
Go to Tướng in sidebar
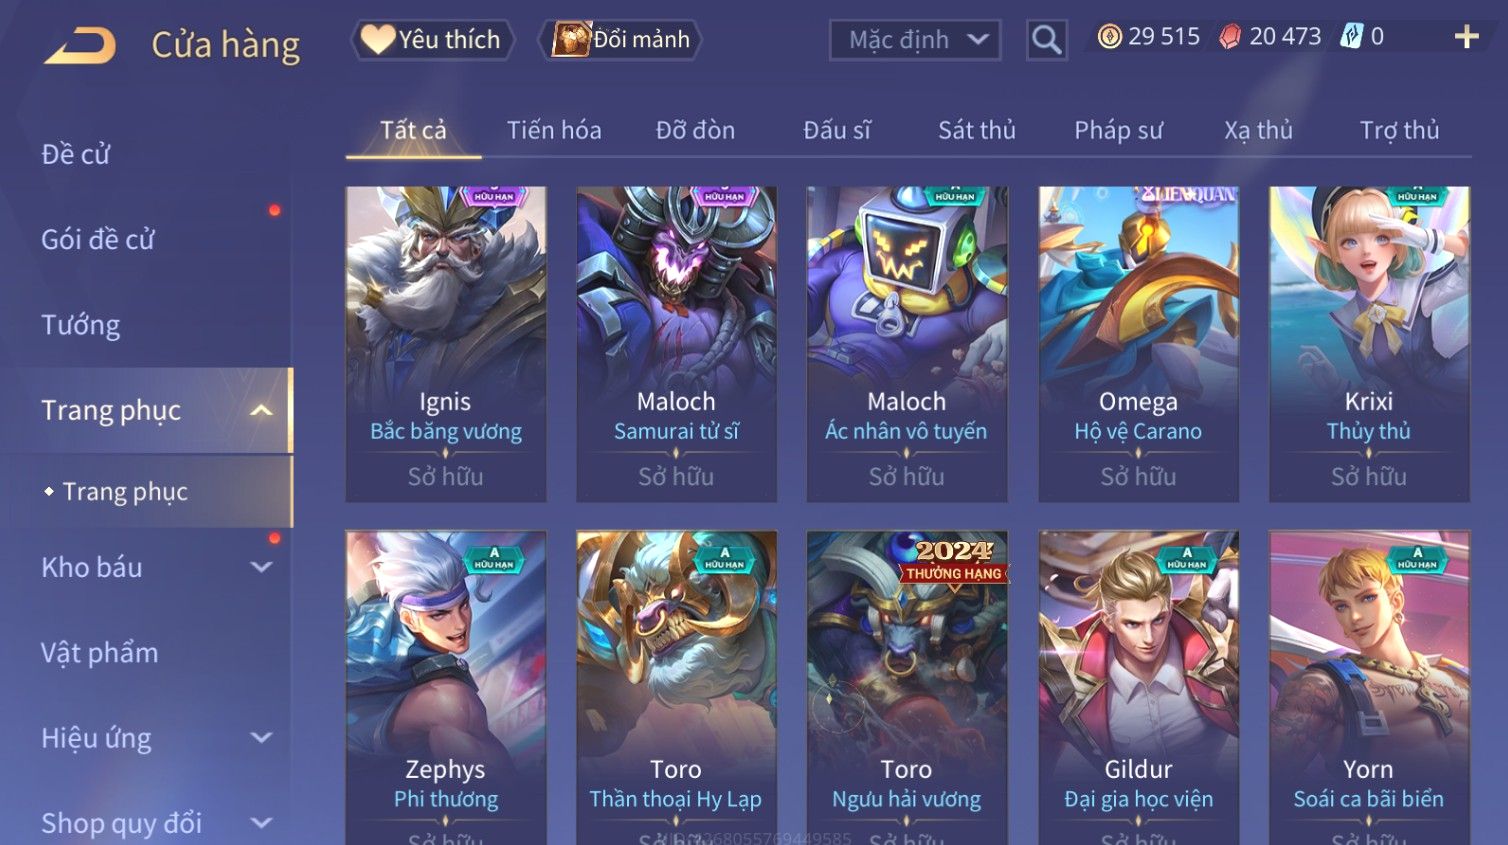pyautogui.click(x=80, y=325)
